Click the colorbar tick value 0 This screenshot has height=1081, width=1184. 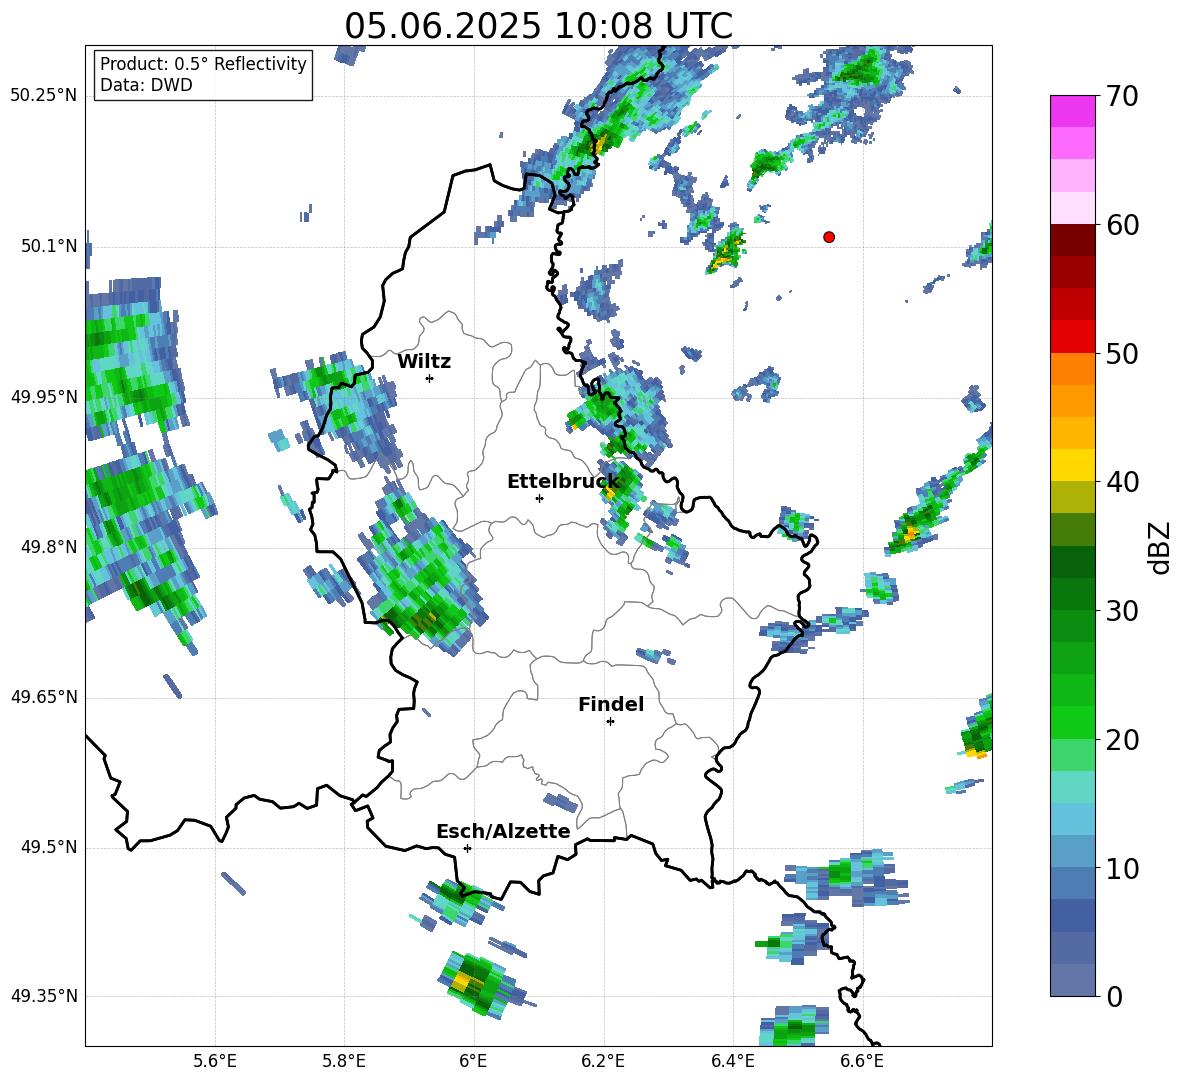click(1114, 996)
